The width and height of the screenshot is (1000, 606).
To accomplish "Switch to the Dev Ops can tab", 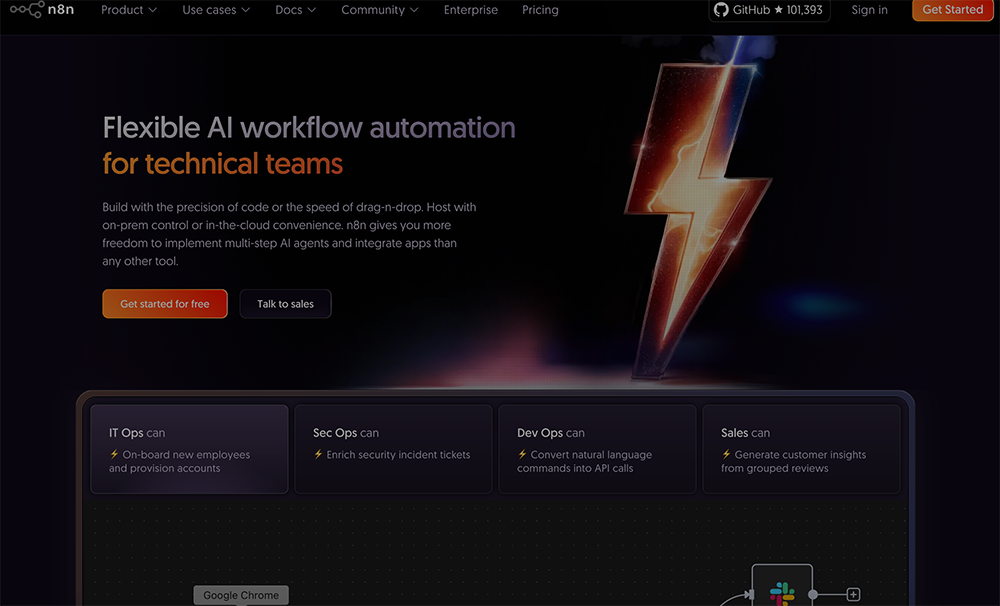I will tap(598, 449).
